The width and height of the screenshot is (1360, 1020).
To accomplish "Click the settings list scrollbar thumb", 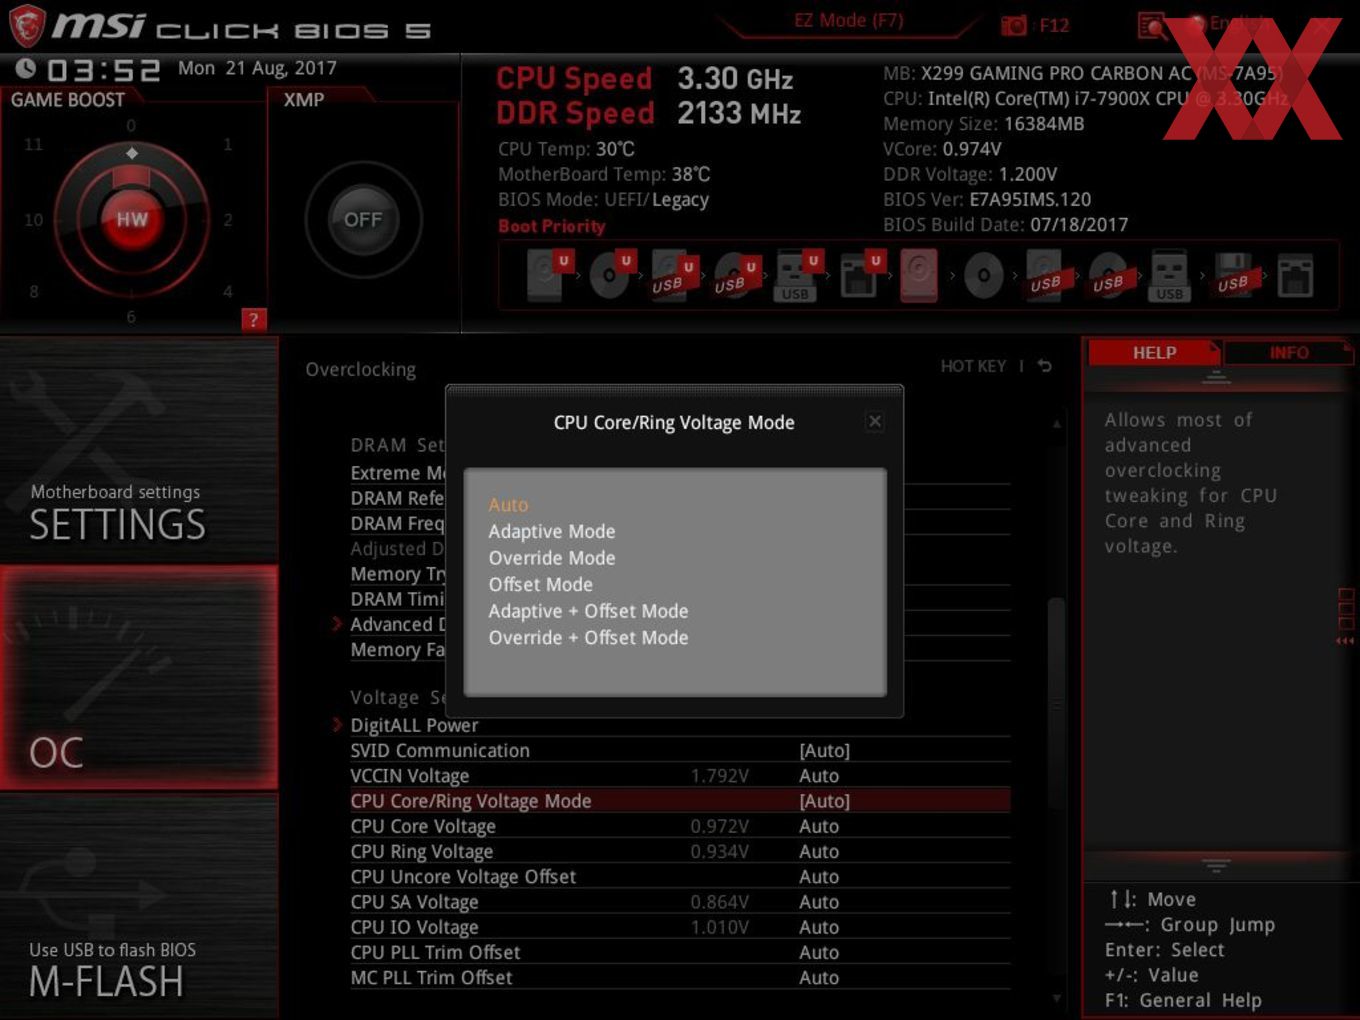I will (x=1056, y=706).
